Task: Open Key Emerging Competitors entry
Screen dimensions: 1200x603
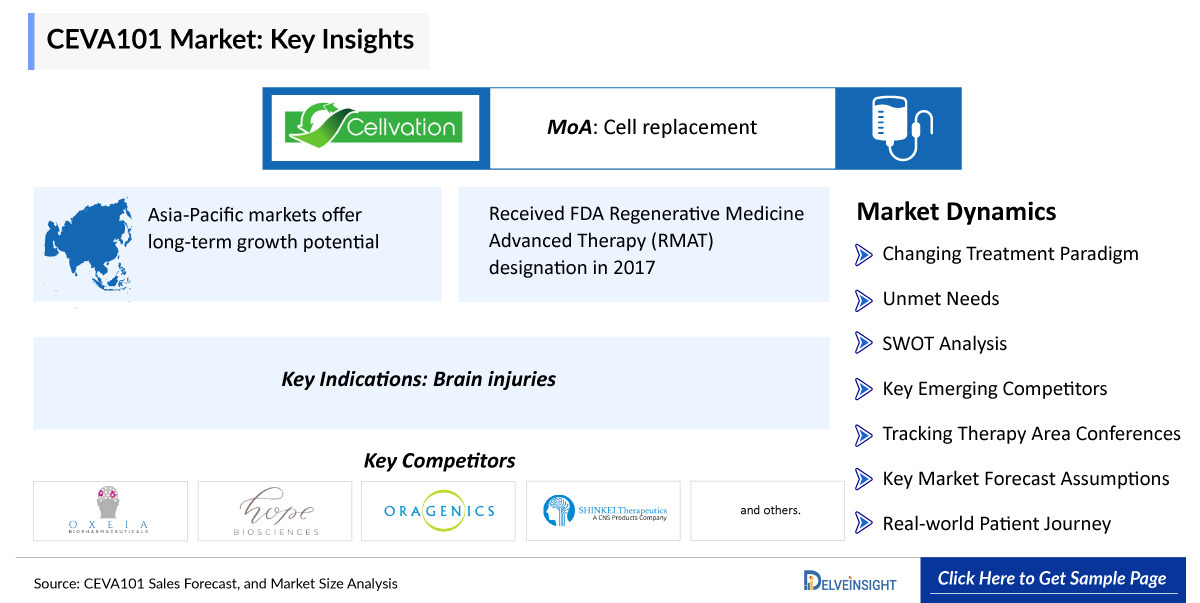Action: pyautogui.click(x=994, y=389)
